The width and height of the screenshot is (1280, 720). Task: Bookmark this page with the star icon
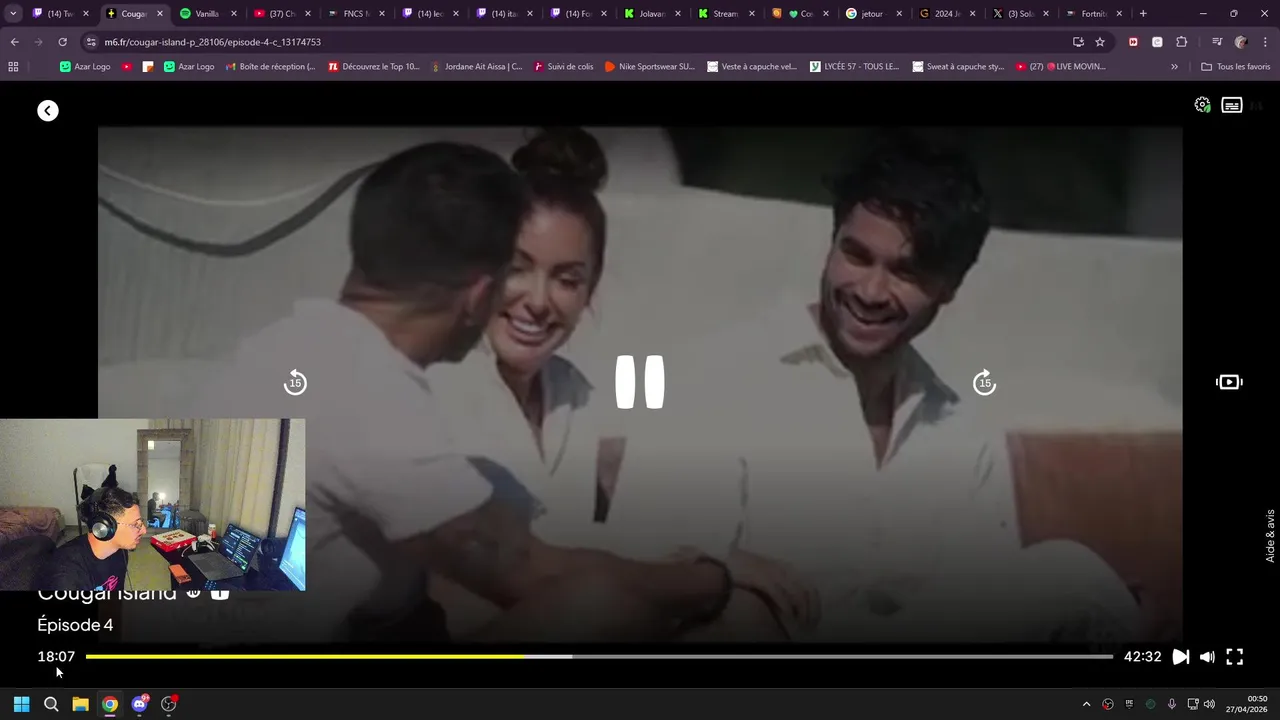click(1100, 42)
